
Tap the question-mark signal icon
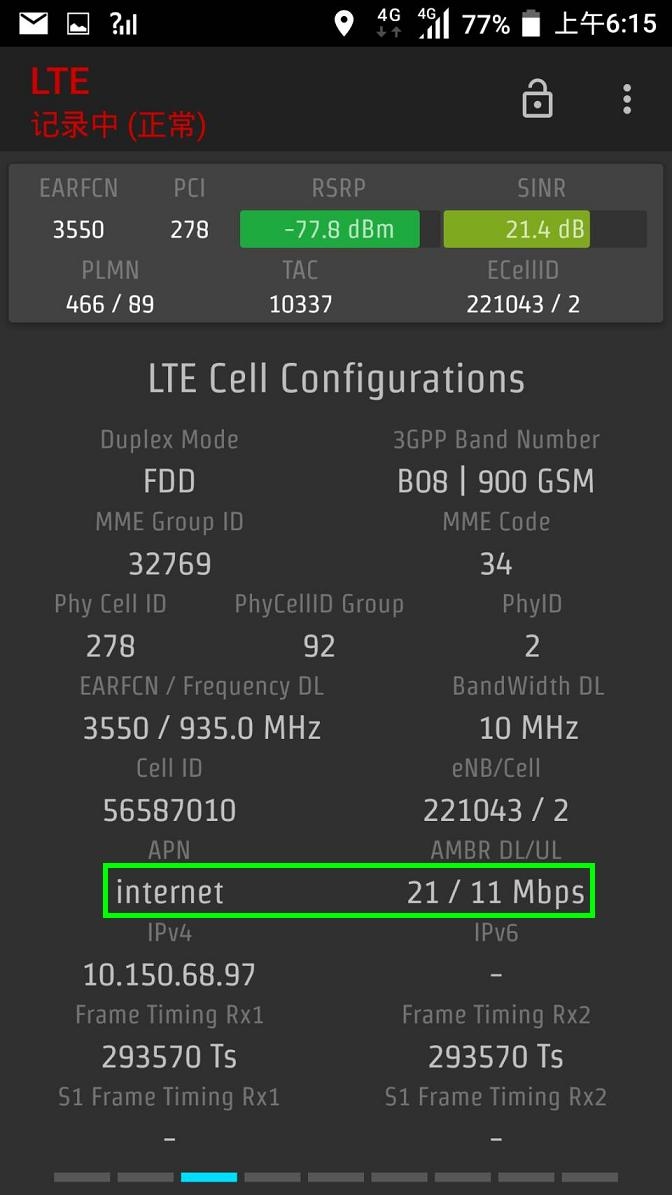coord(124,24)
